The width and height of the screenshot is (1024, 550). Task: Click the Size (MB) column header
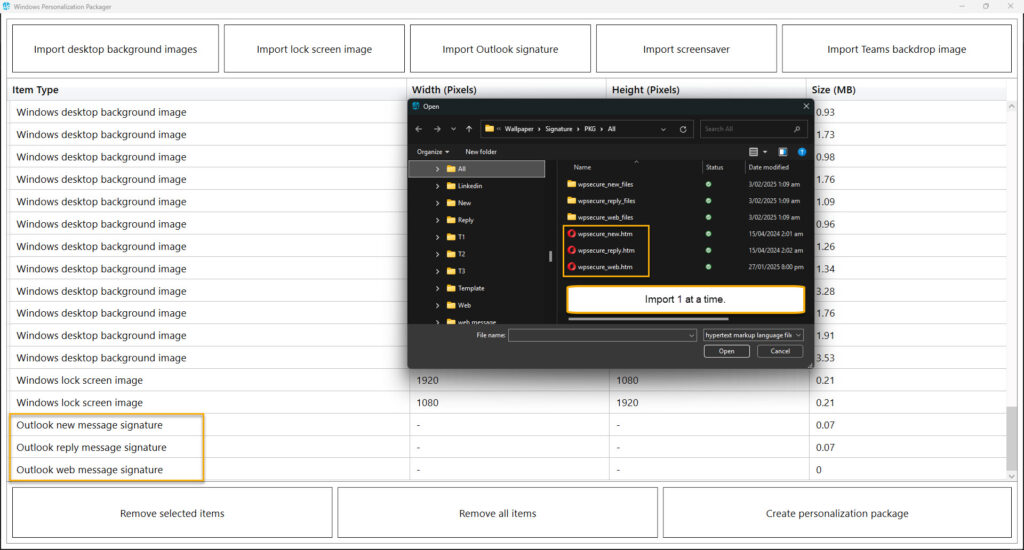tap(906, 90)
